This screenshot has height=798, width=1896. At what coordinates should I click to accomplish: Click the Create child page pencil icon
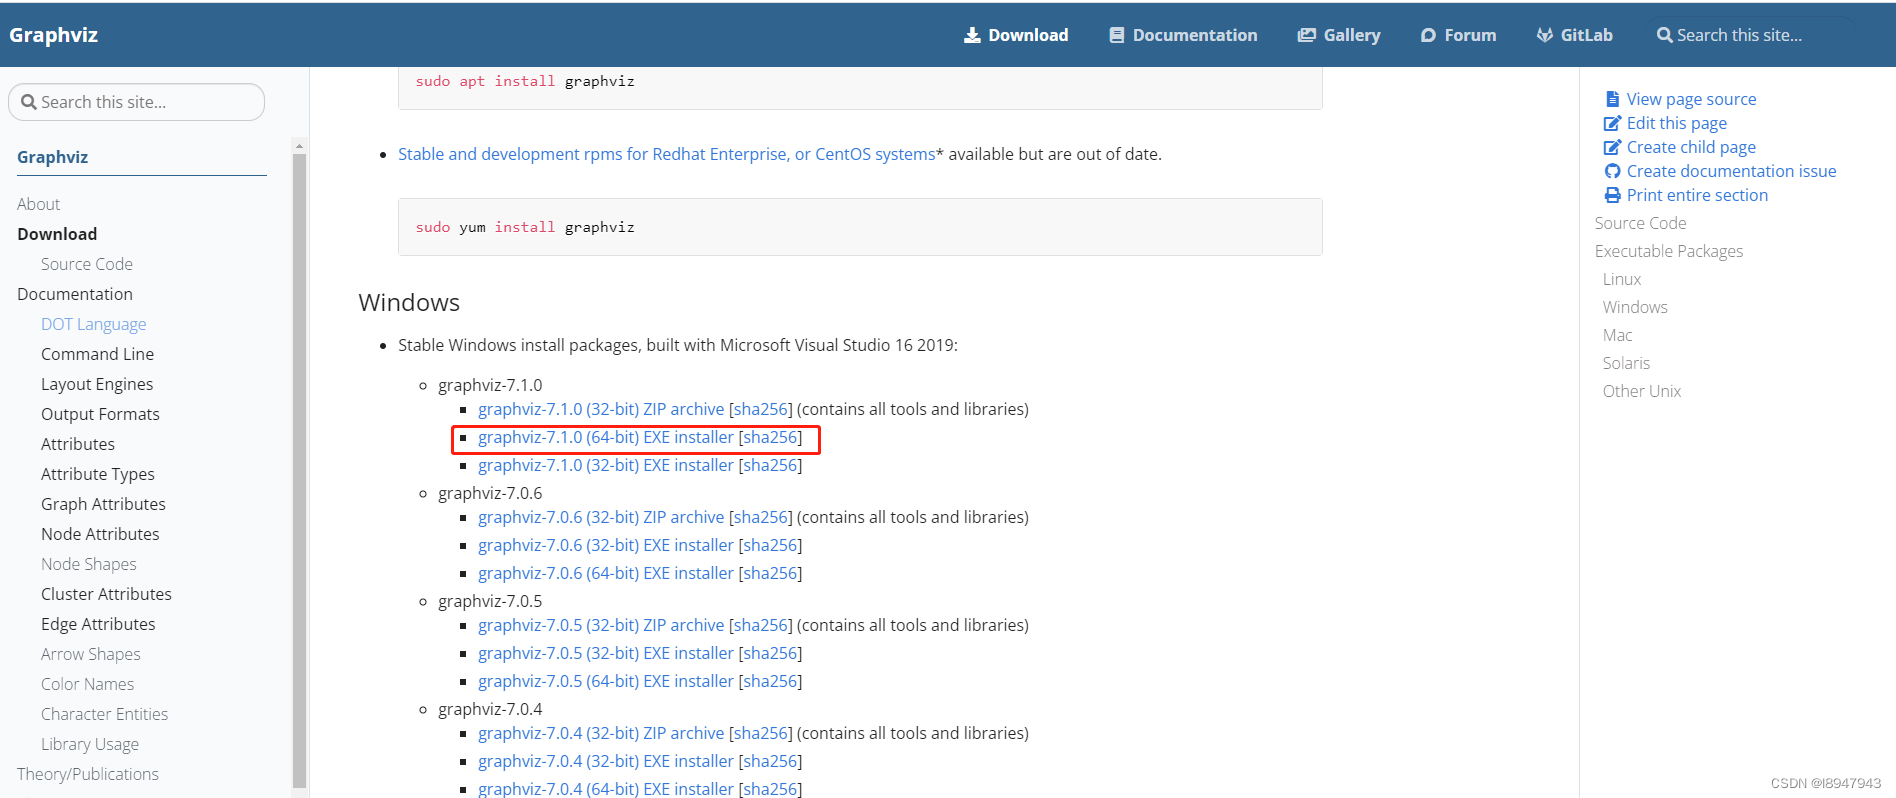[1612, 147]
